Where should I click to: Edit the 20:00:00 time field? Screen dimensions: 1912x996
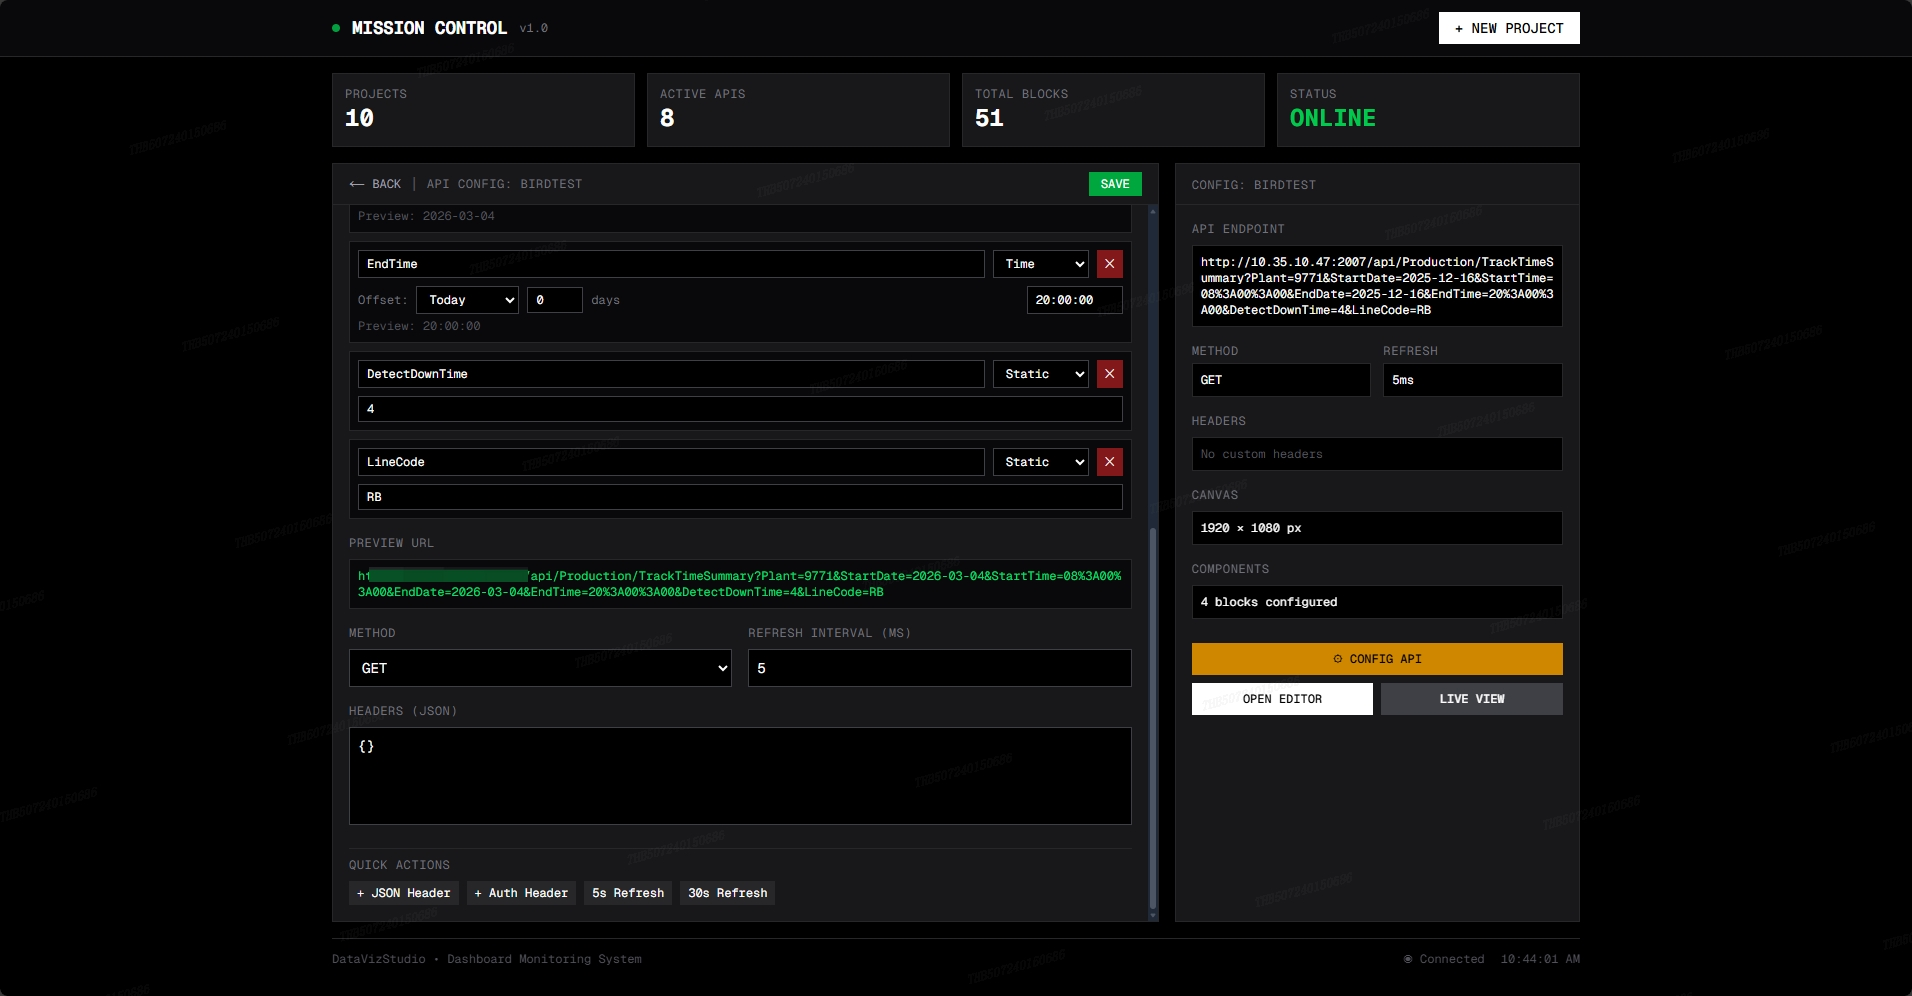coord(1075,300)
